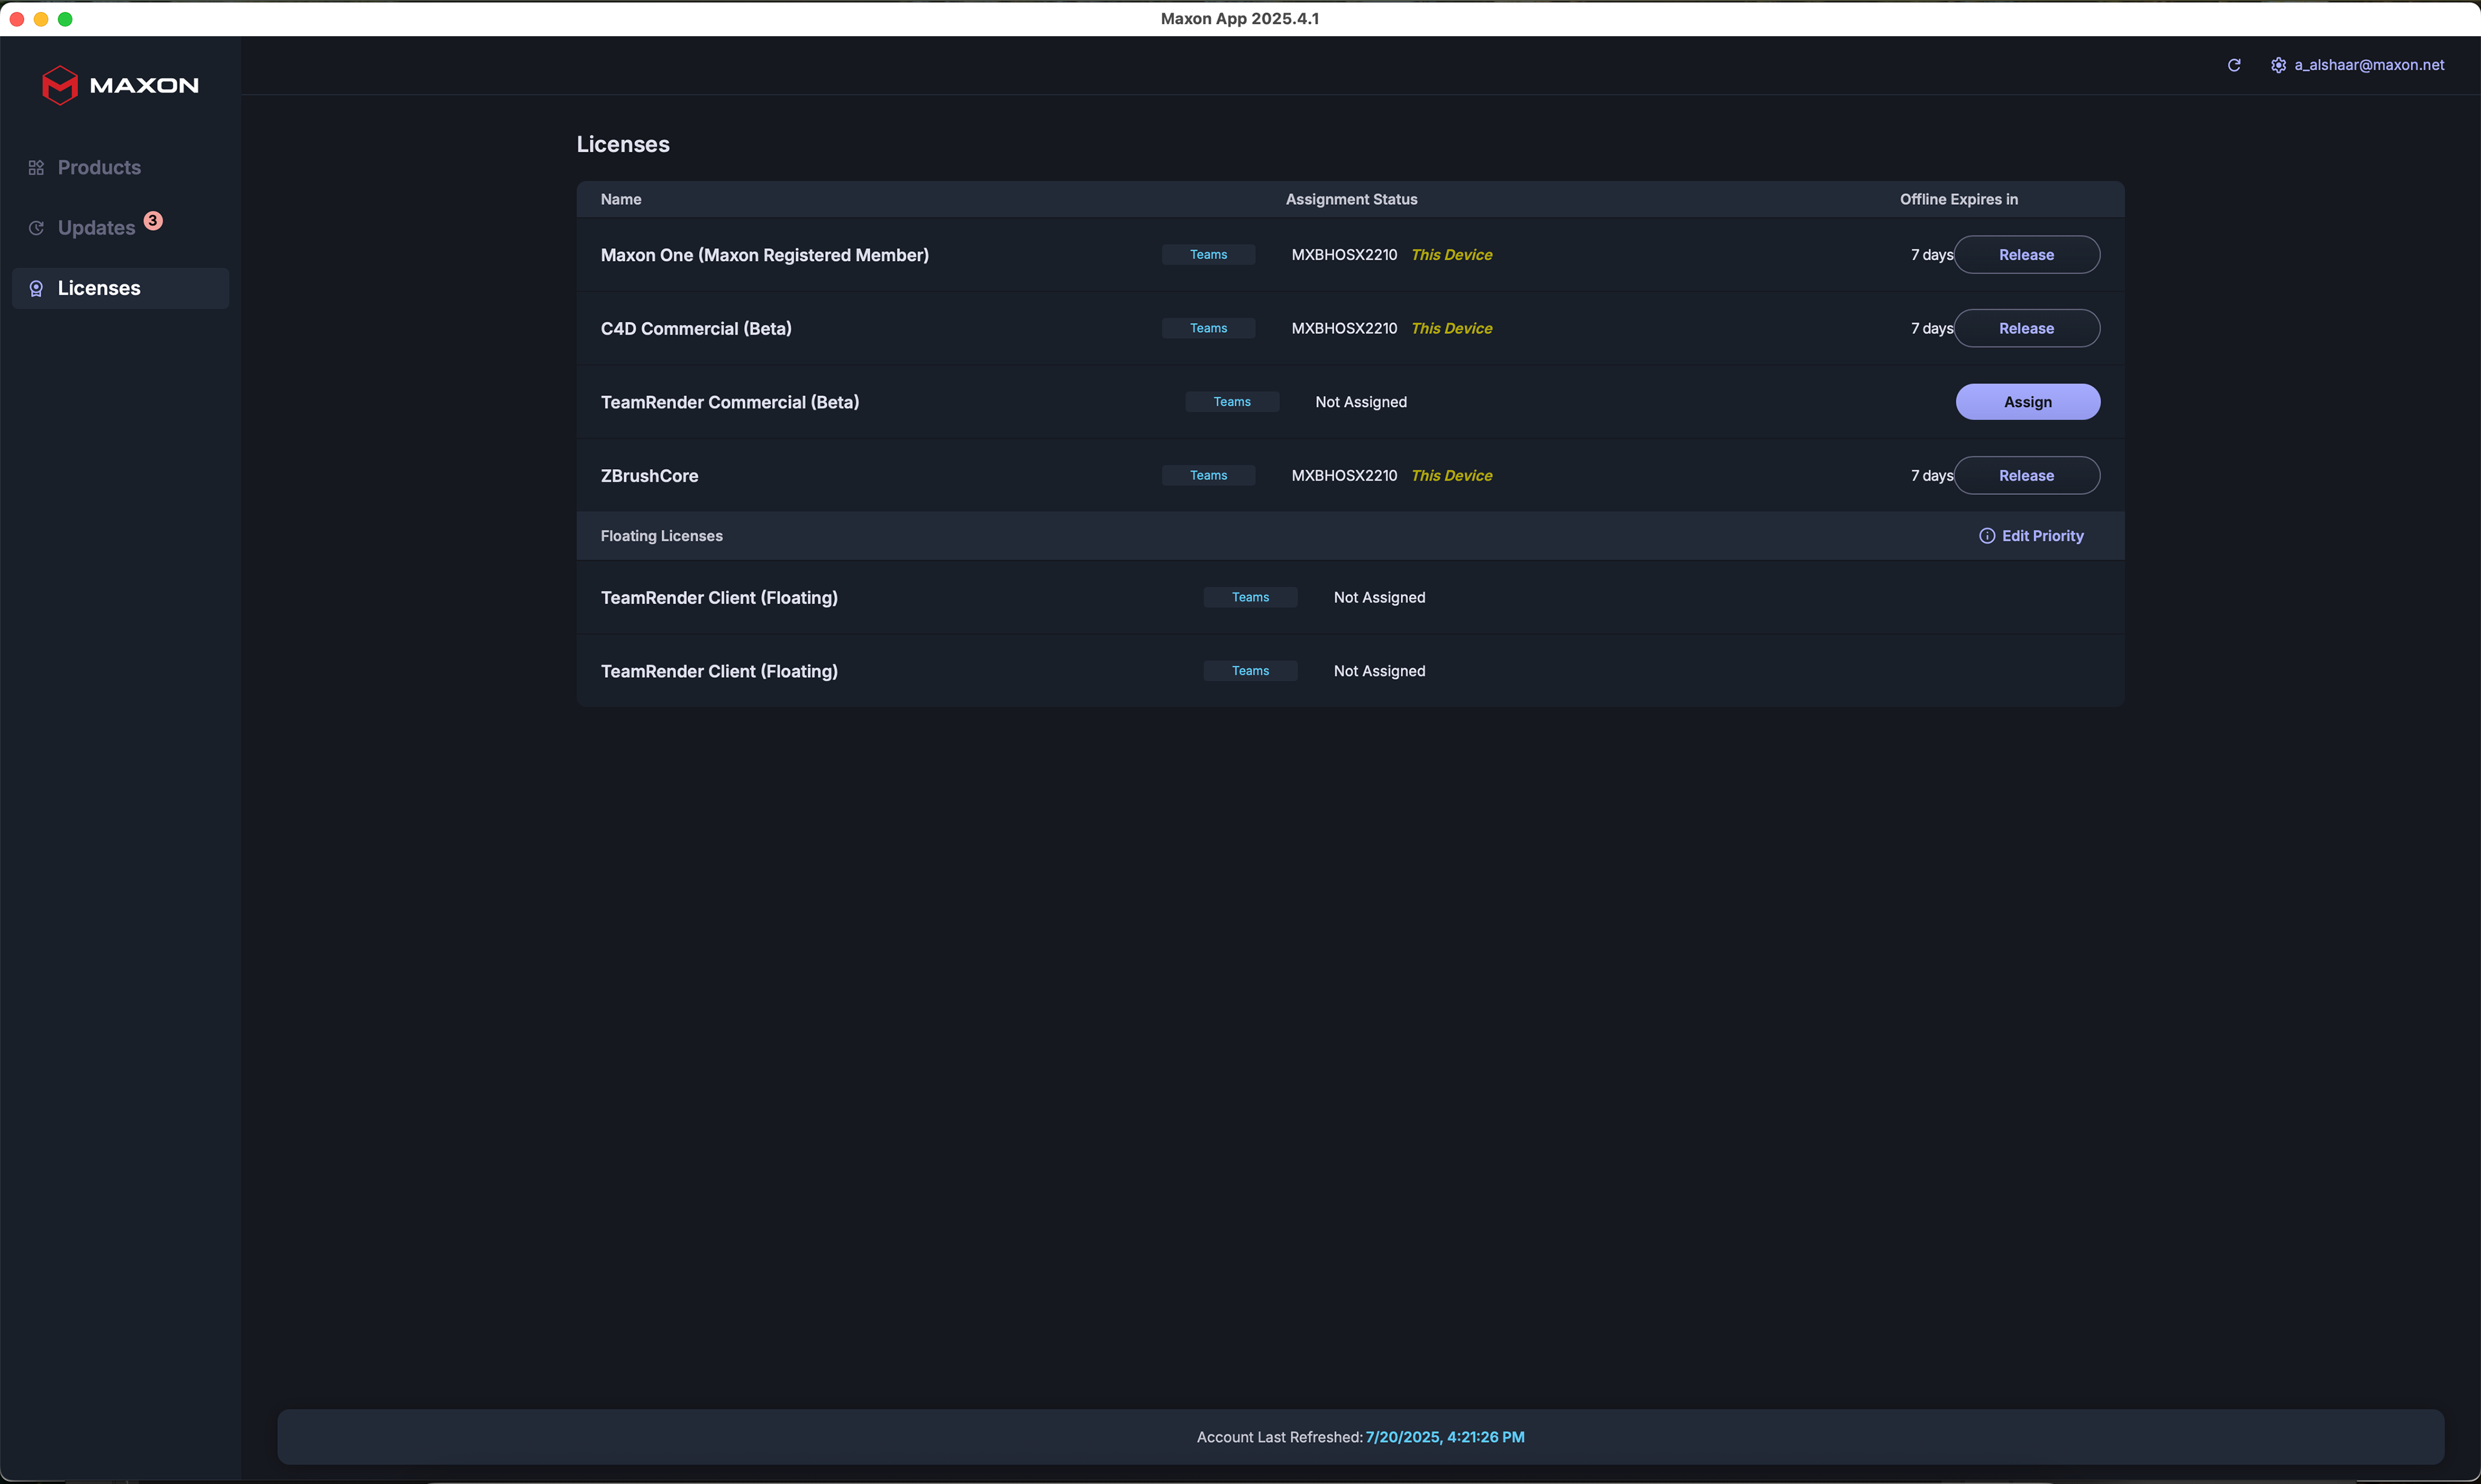2481x1484 pixels.
Task: Maximize the Maxon App window with green button
Action: click(x=65, y=19)
